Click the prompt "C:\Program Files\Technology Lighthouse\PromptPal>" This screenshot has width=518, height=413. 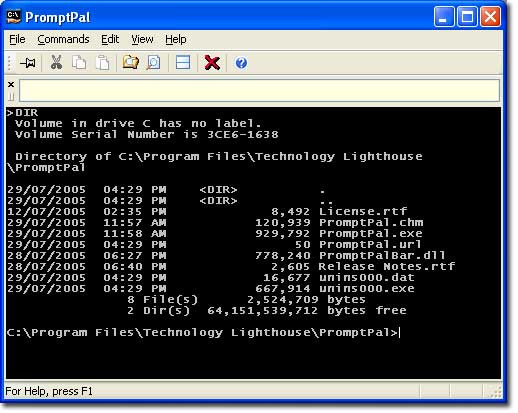pyautogui.click(x=202, y=332)
